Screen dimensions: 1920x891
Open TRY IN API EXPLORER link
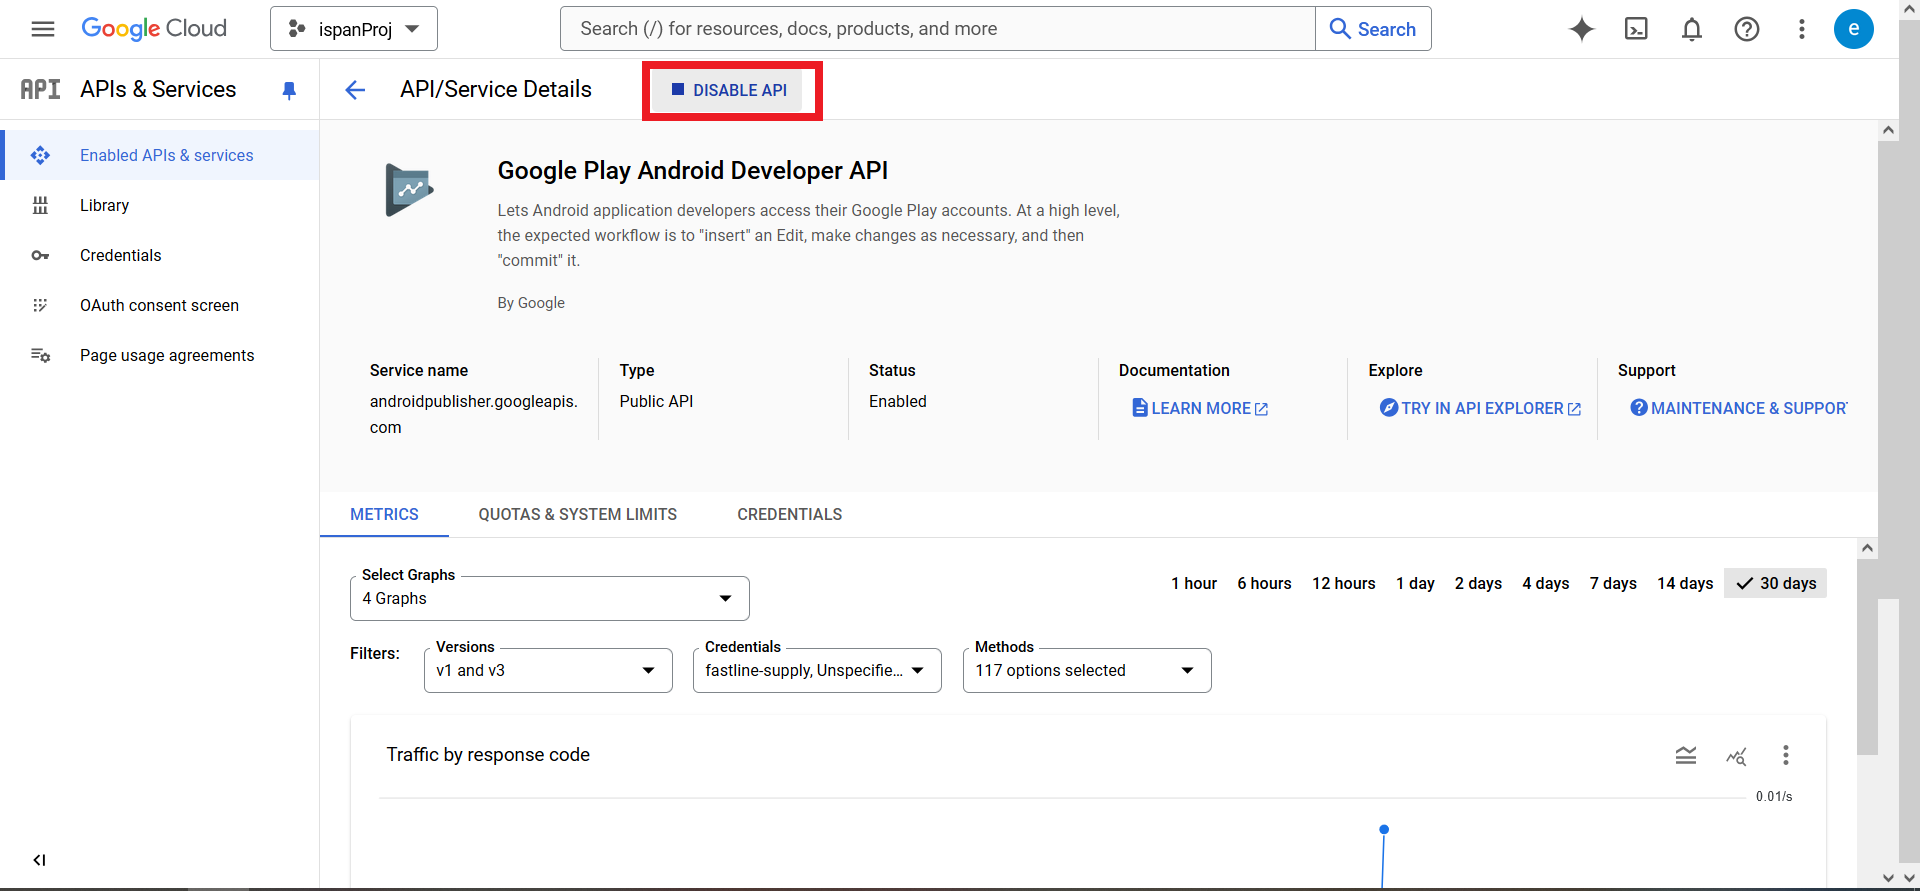click(x=1480, y=408)
